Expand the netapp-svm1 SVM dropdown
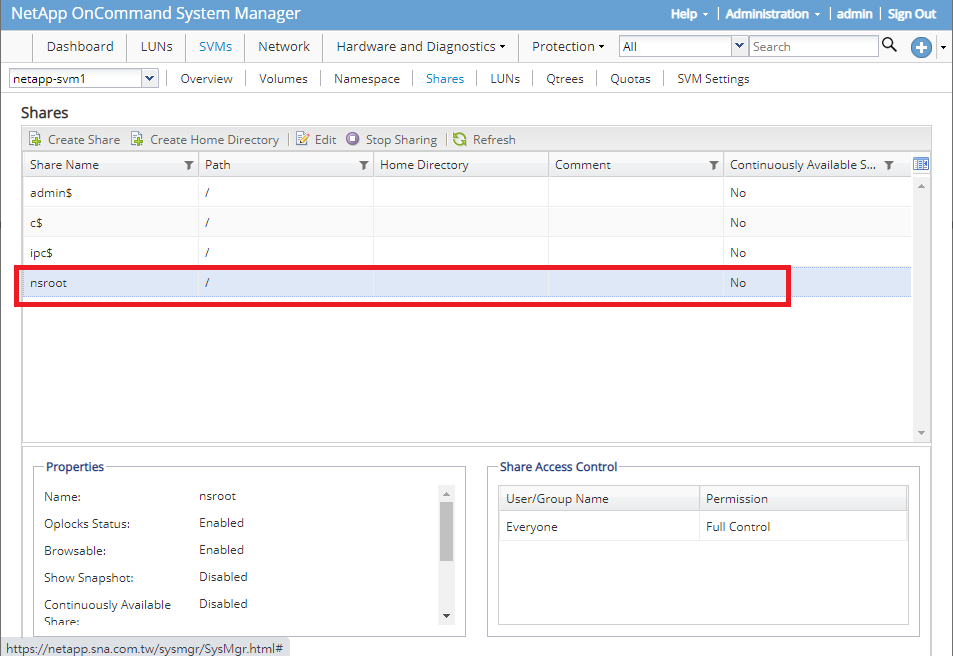Screen dimensions: 953x656 pyautogui.click(x=150, y=78)
